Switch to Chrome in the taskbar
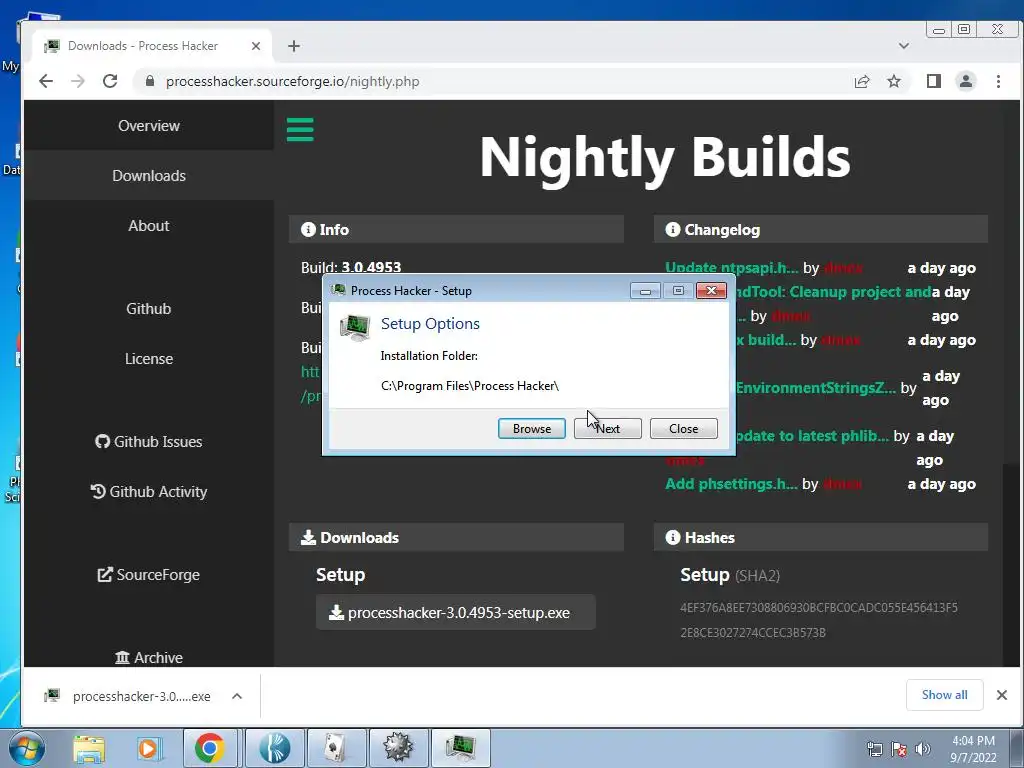The width and height of the screenshot is (1024, 768). [x=210, y=748]
